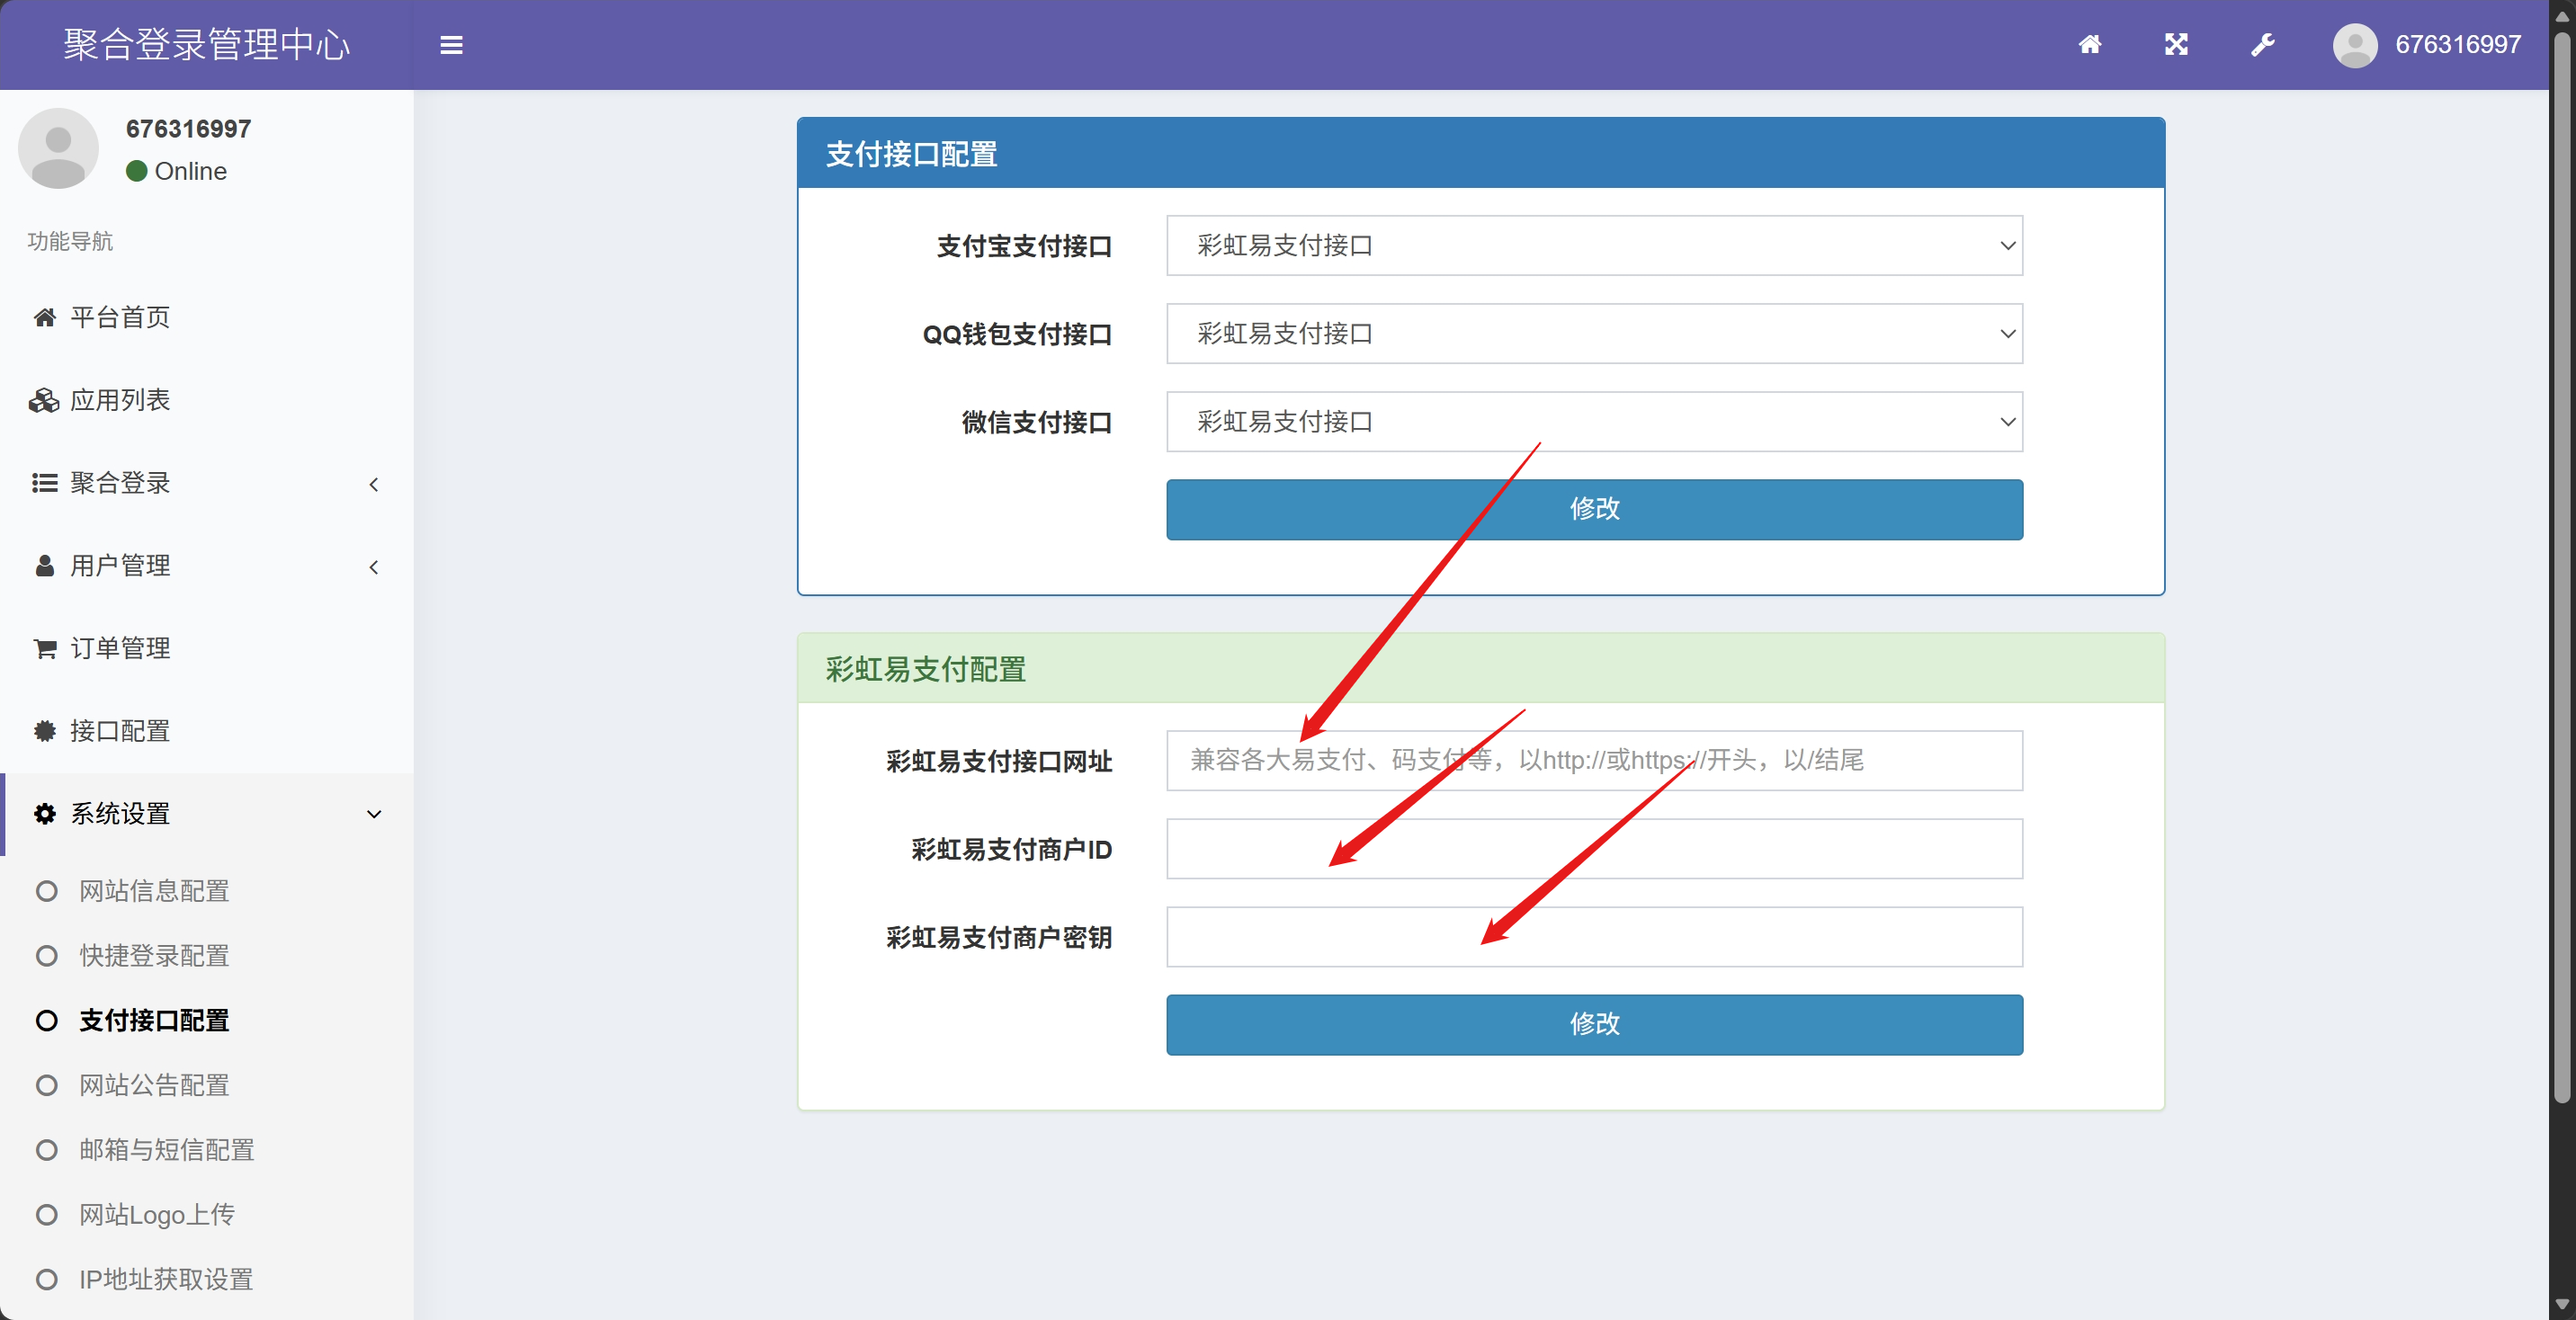The height and width of the screenshot is (1320, 2576).
Task: Click circle icon beside 快捷登录配置
Action: tap(47, 956)
